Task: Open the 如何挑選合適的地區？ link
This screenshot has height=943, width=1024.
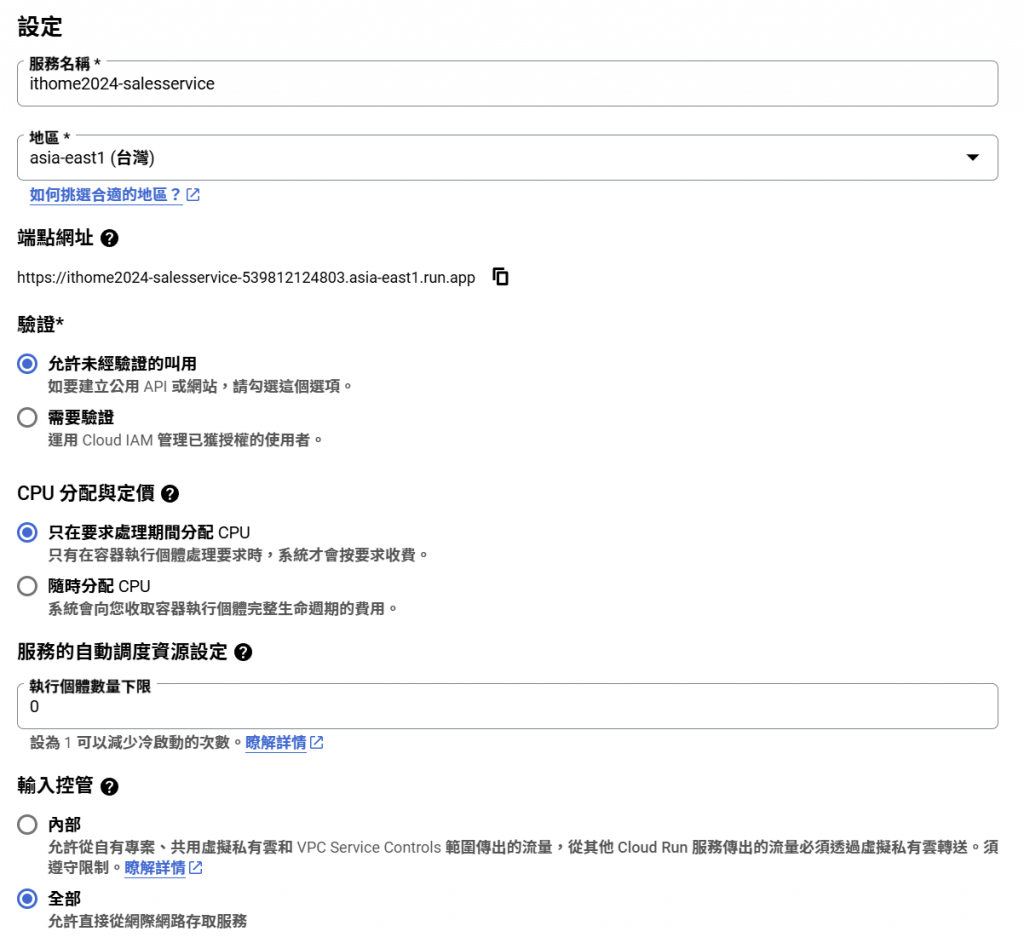Action: coord(105,195)
